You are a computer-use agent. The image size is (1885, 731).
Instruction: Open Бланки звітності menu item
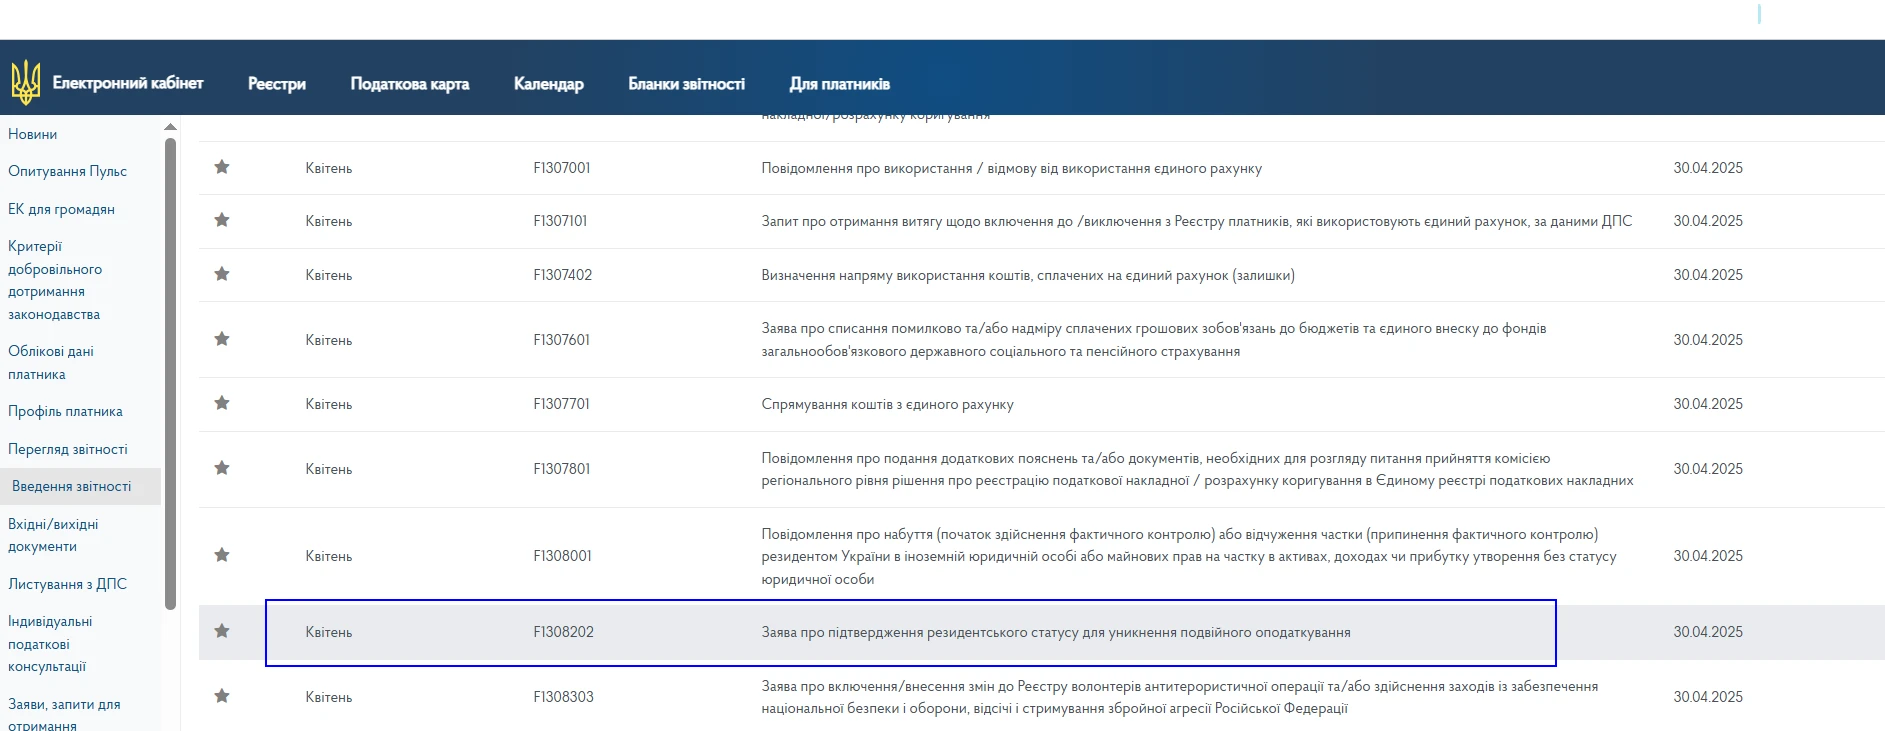click(687, 84)
